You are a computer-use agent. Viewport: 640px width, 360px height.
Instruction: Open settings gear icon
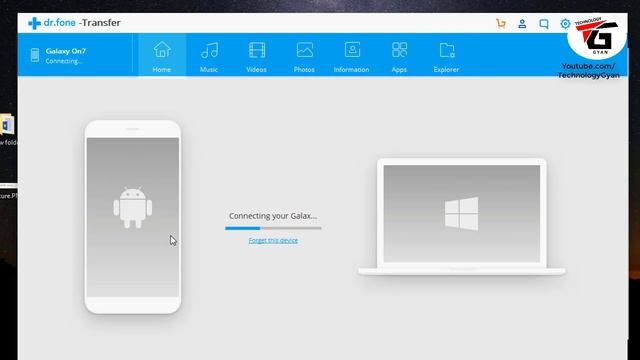[565, 24]
